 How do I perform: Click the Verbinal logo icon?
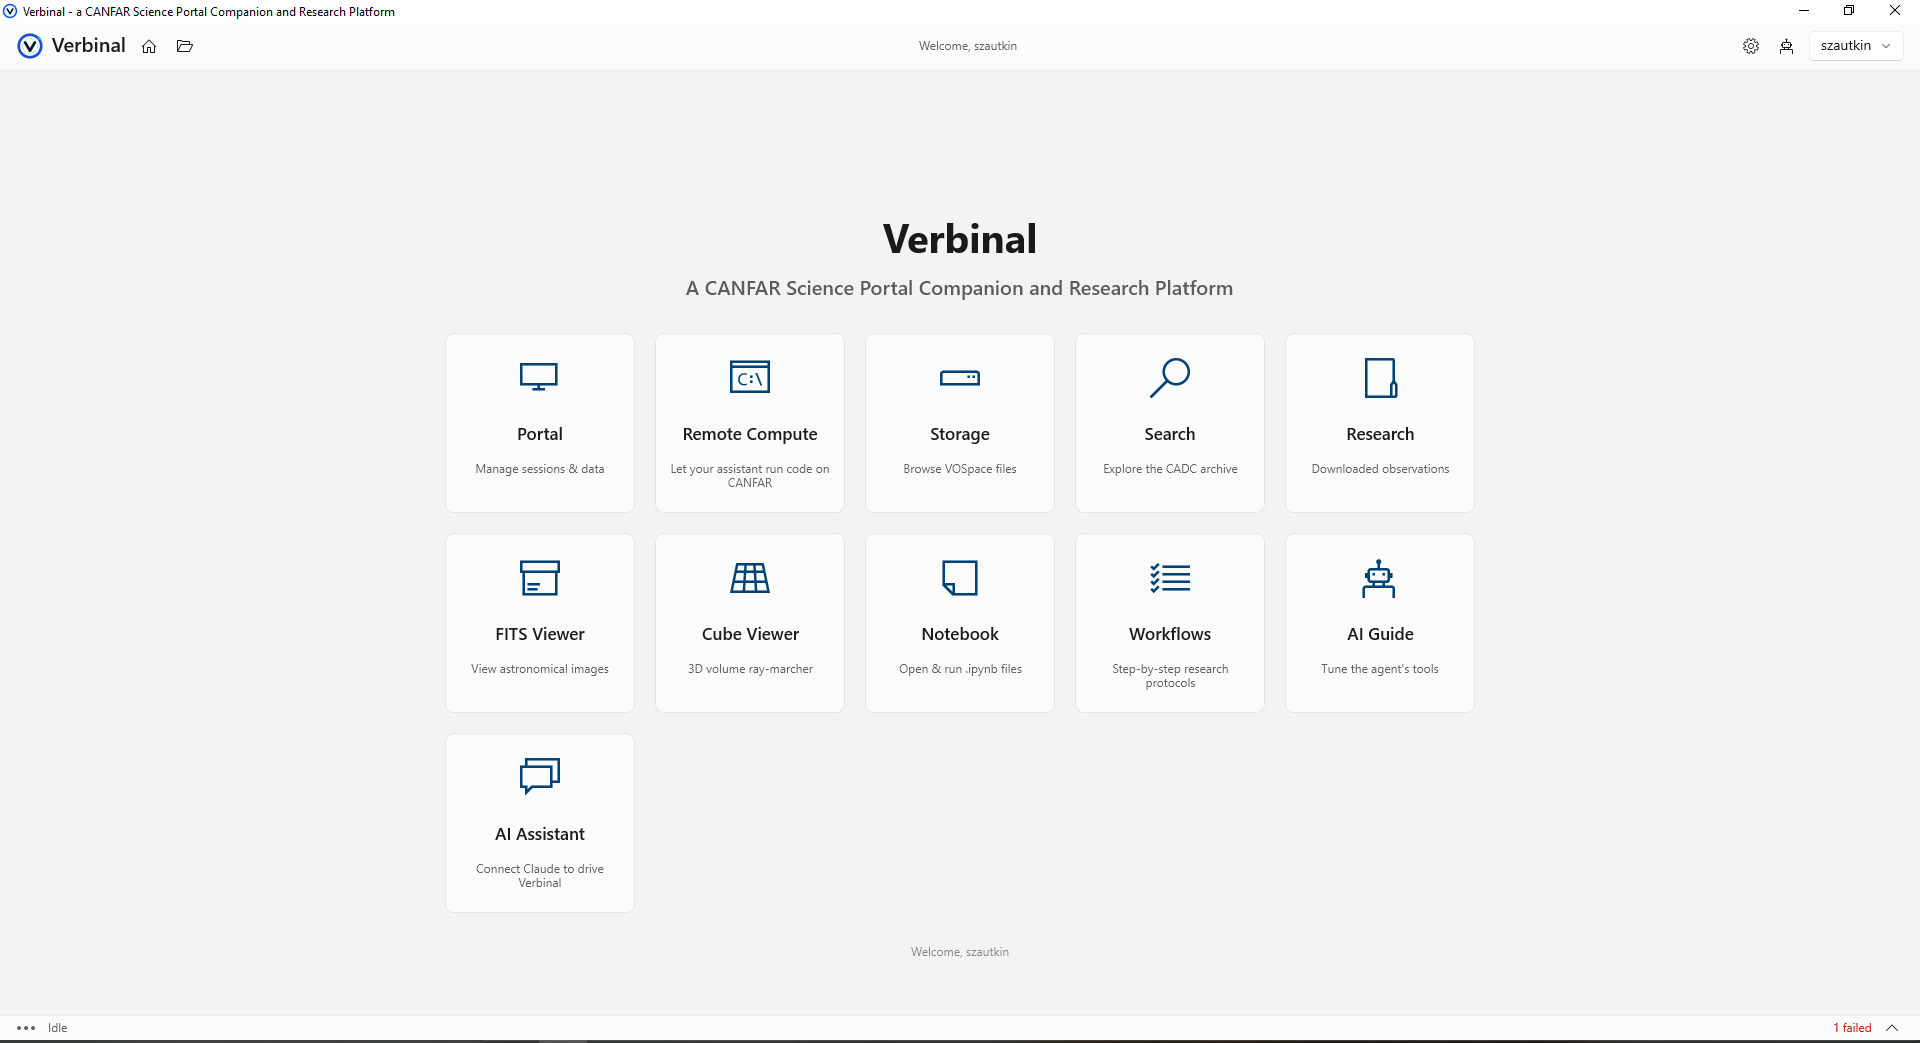[30, 46]
